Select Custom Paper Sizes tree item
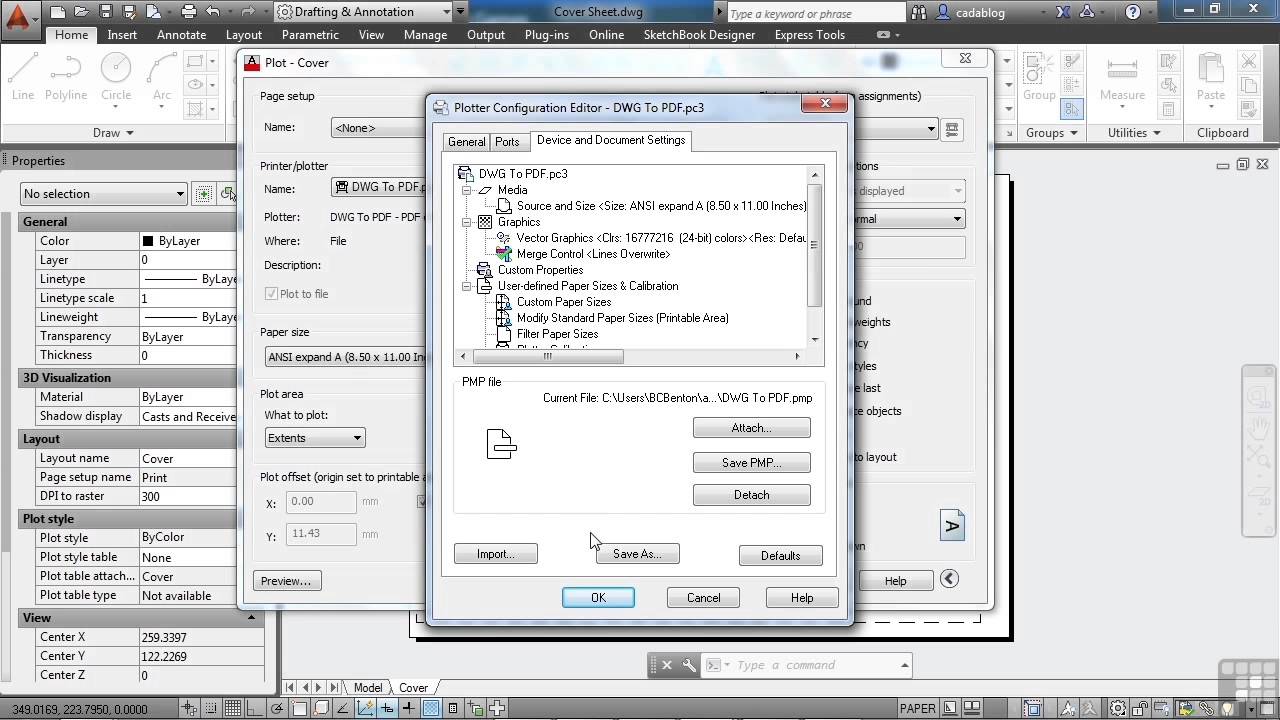 click(x=564, y=302)
